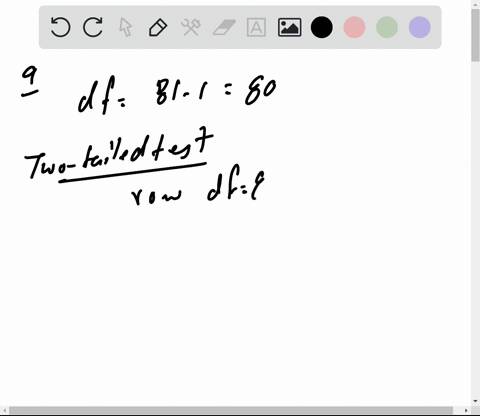The height and width of the screenshot is (416, 480).
Task: Click the scroll left arrow
Action: coord(4,410)
